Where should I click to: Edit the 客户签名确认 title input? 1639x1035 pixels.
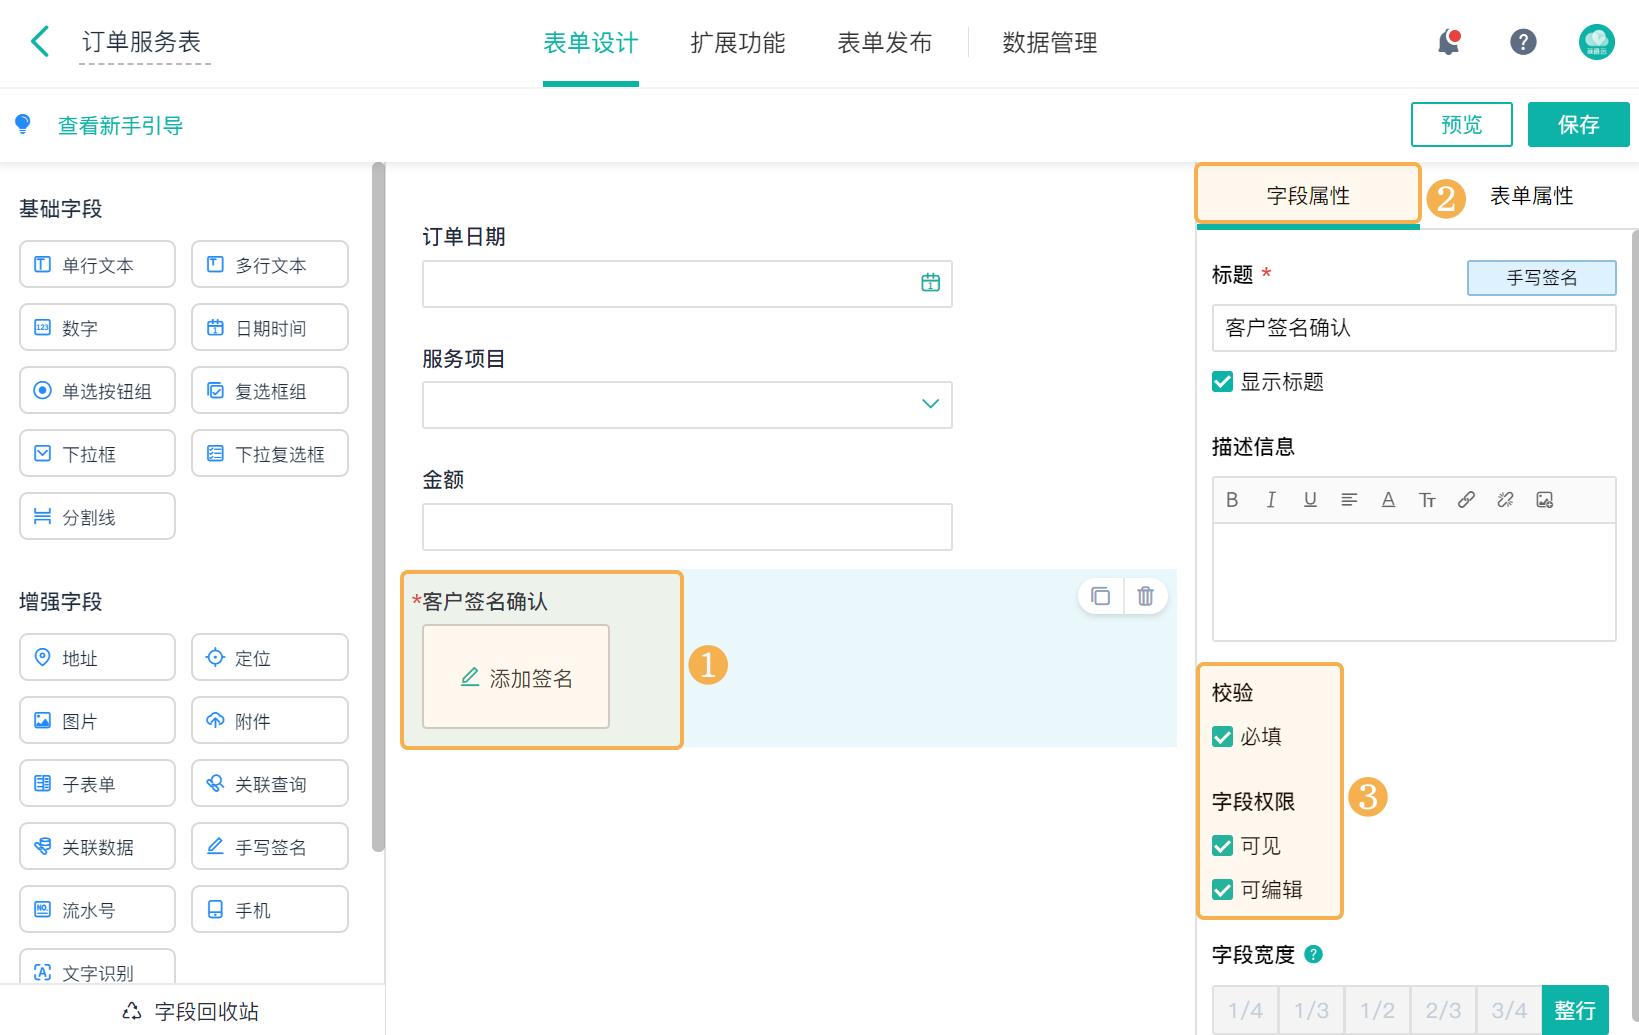(x=1413, y=328)
